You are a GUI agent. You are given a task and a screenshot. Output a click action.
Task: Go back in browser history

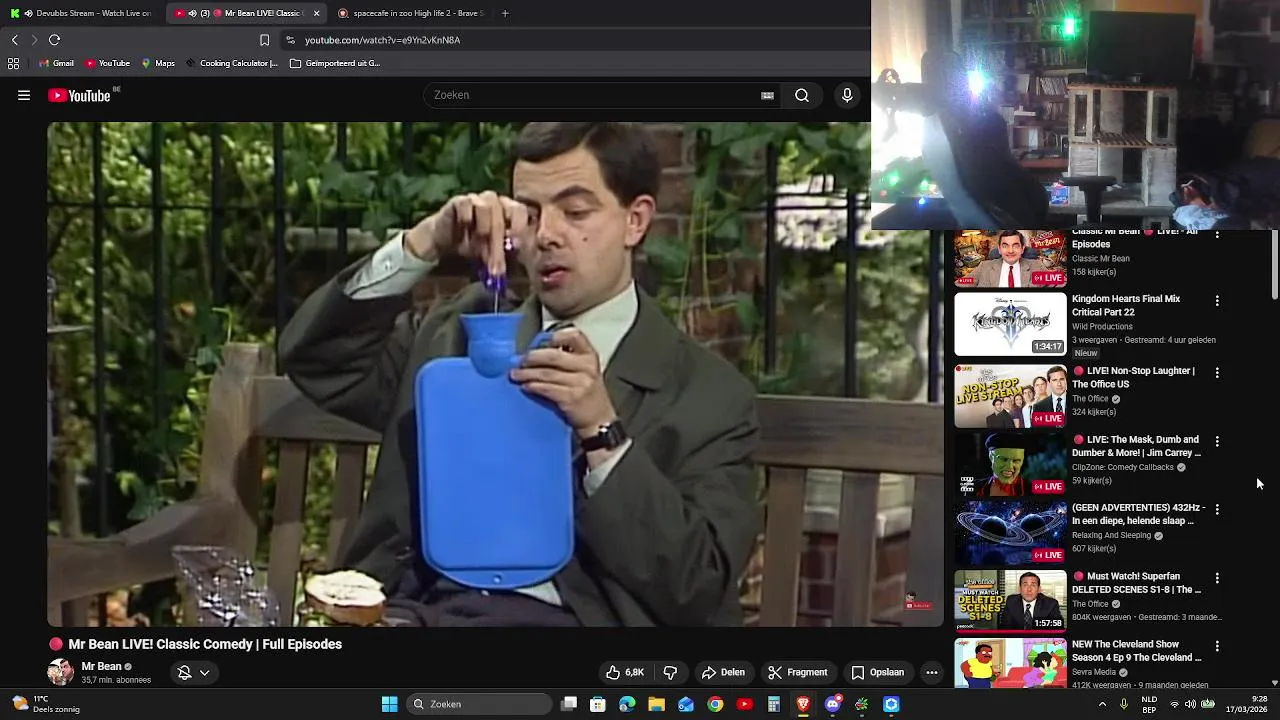14,40
